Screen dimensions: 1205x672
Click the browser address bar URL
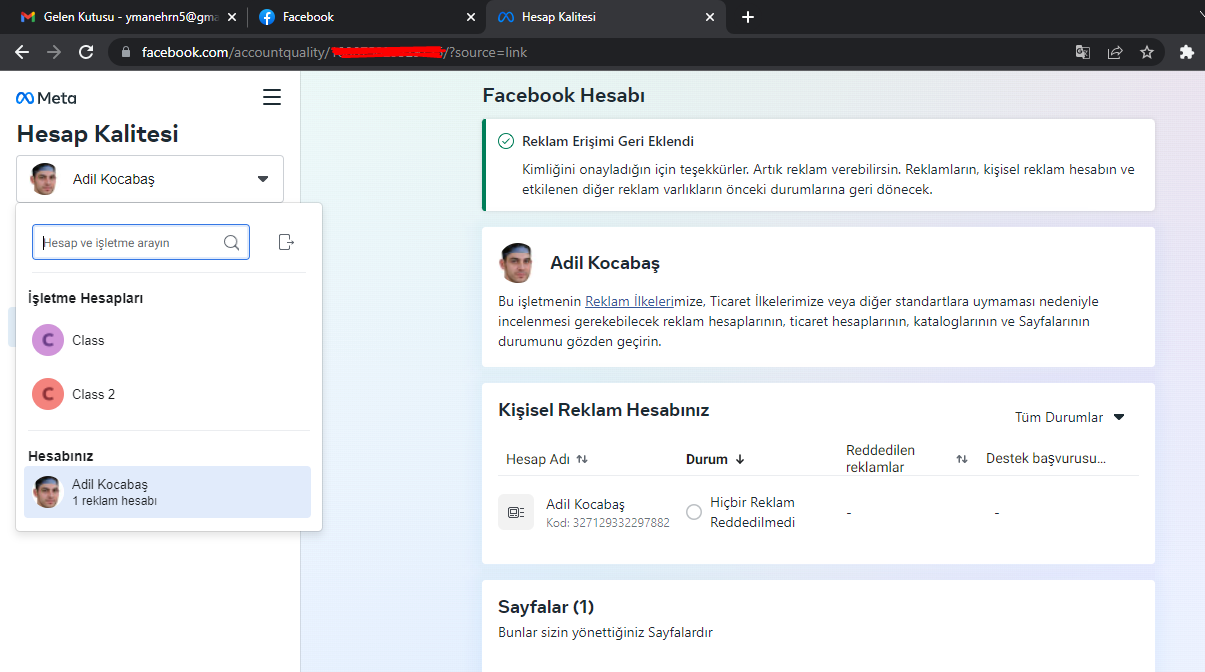click(x=335, y=52)
